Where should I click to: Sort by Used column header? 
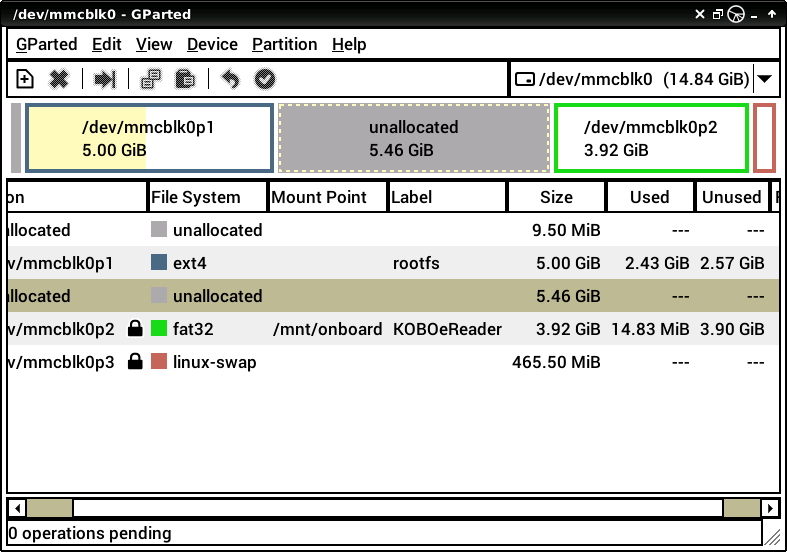click(650, 197)
